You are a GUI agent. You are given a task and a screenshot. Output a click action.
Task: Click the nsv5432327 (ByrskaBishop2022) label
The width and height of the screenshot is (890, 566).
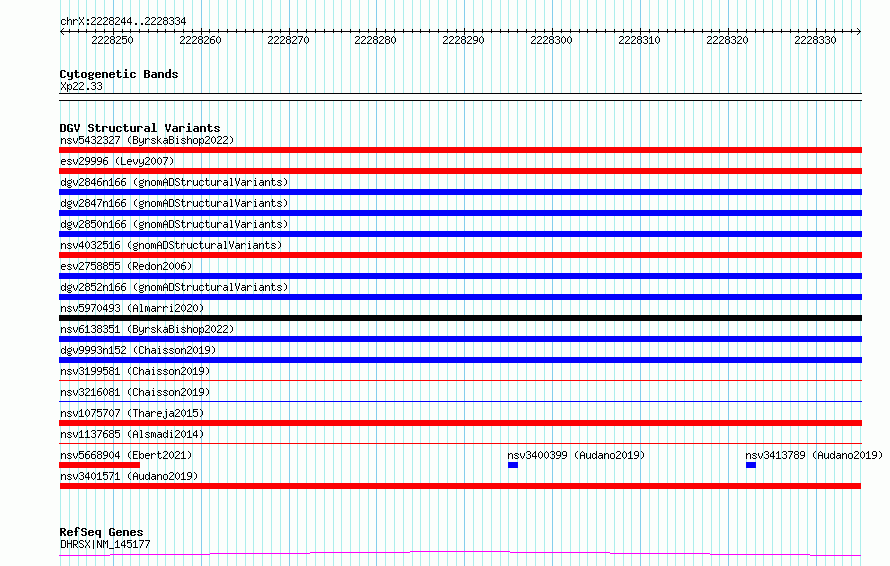pos(147,140)
